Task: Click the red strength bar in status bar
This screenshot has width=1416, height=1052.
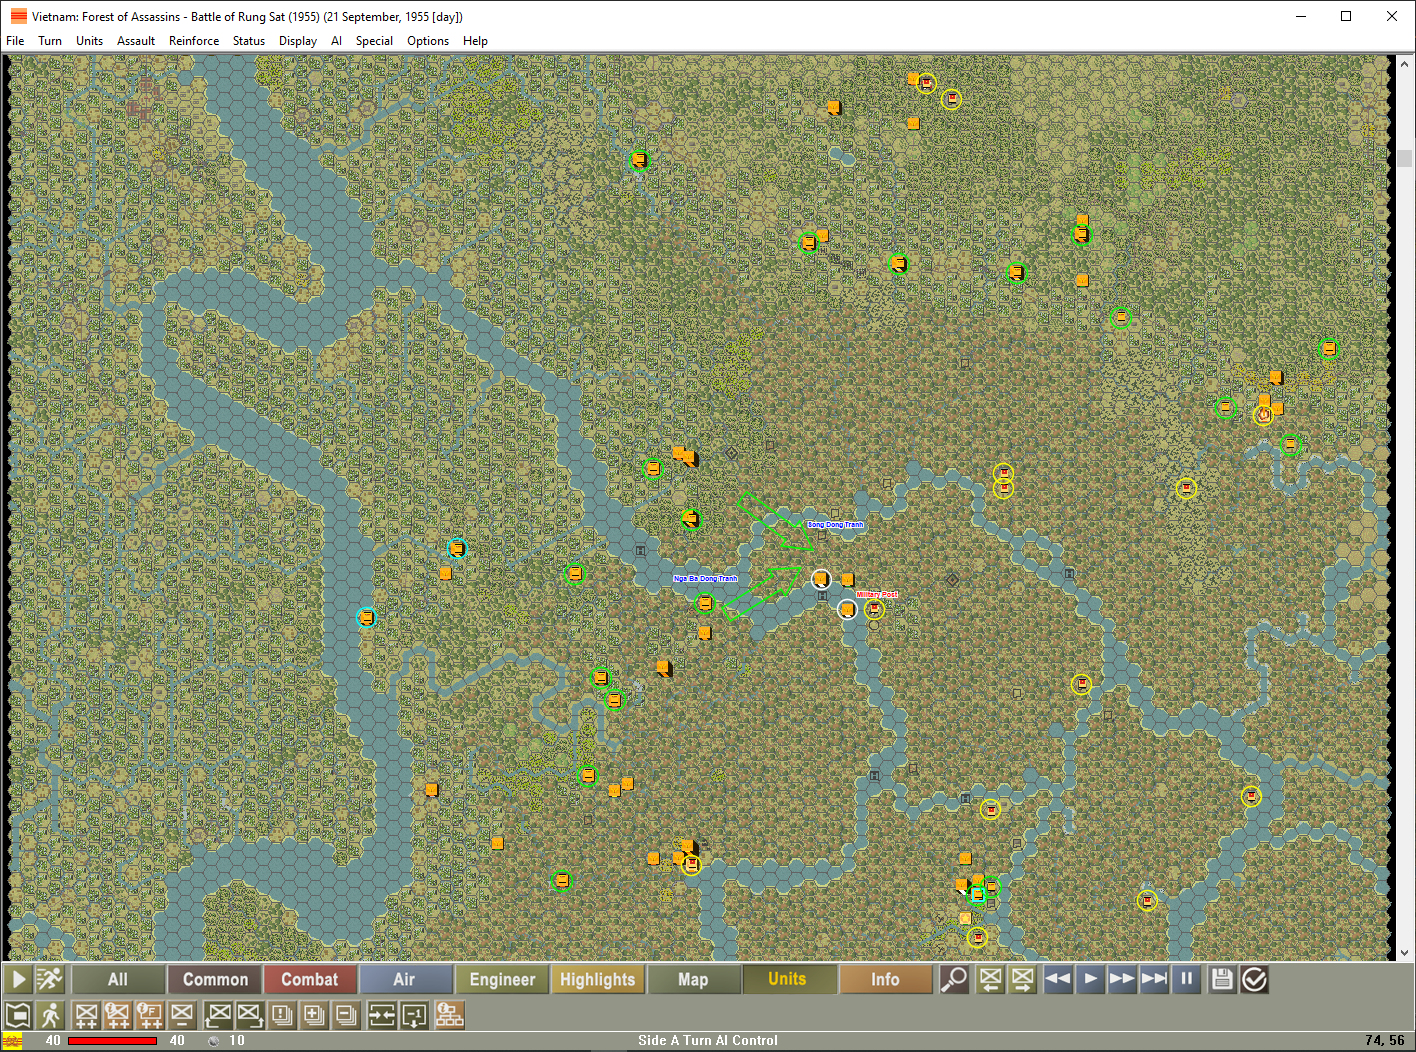Action: pyautogui.click(x=112, y=1041)
